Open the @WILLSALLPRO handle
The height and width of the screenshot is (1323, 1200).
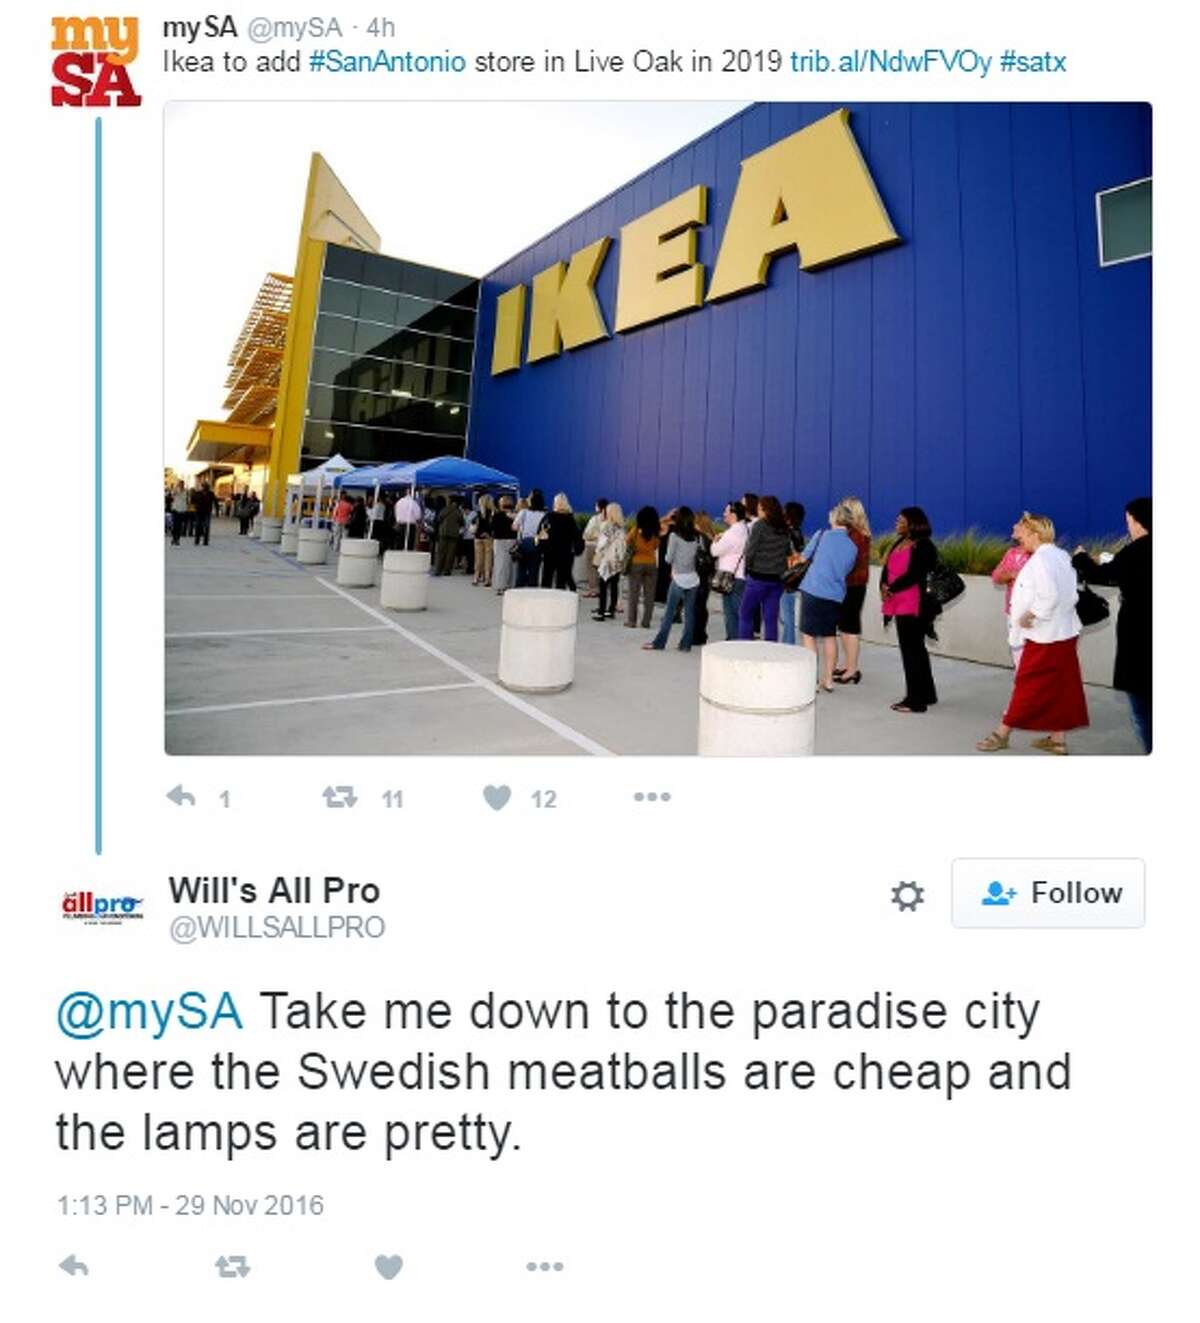point(276,928)
